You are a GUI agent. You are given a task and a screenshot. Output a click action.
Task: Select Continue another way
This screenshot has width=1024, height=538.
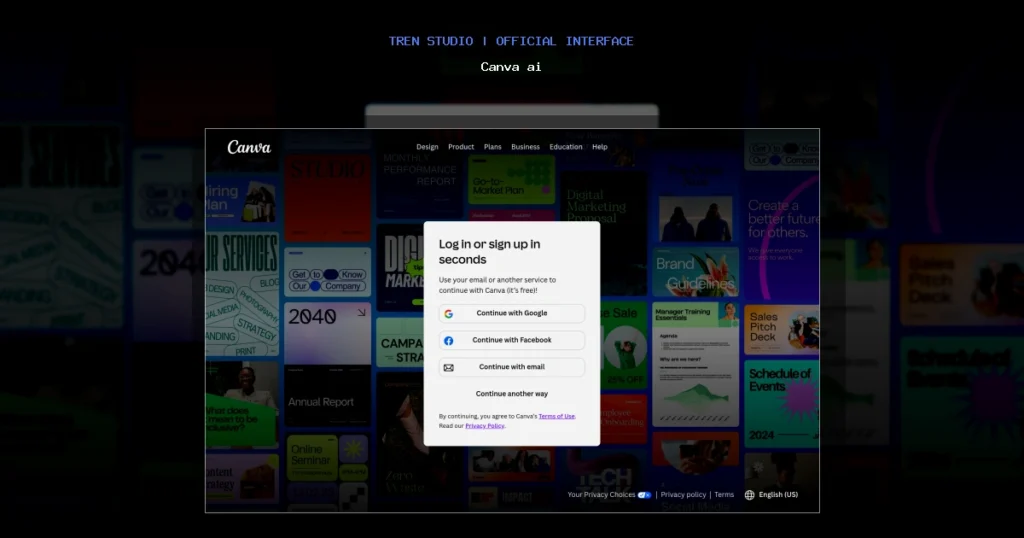tap(512, 394)
